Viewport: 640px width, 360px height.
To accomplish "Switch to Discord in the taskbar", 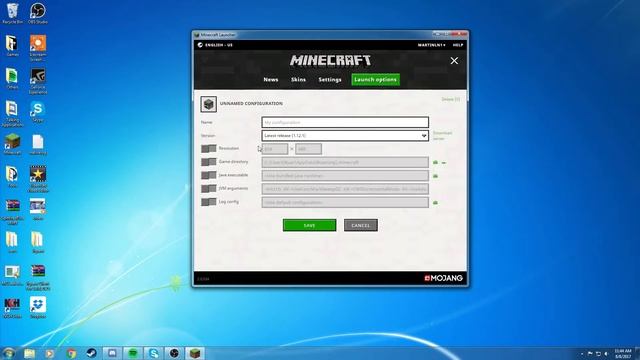I will (112, 353).
